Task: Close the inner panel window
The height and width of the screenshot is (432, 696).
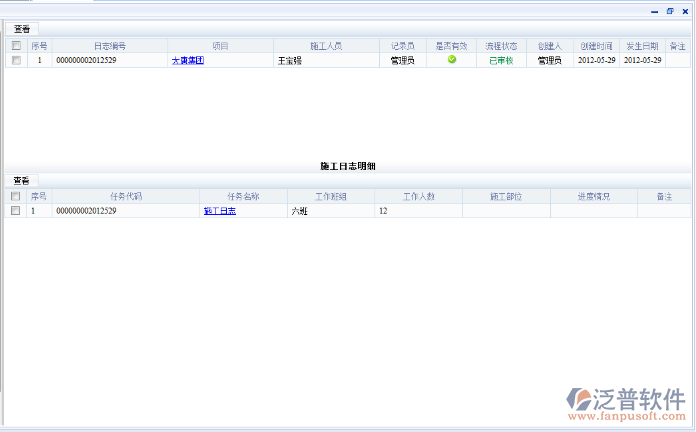Action: [x=684, y=11]
